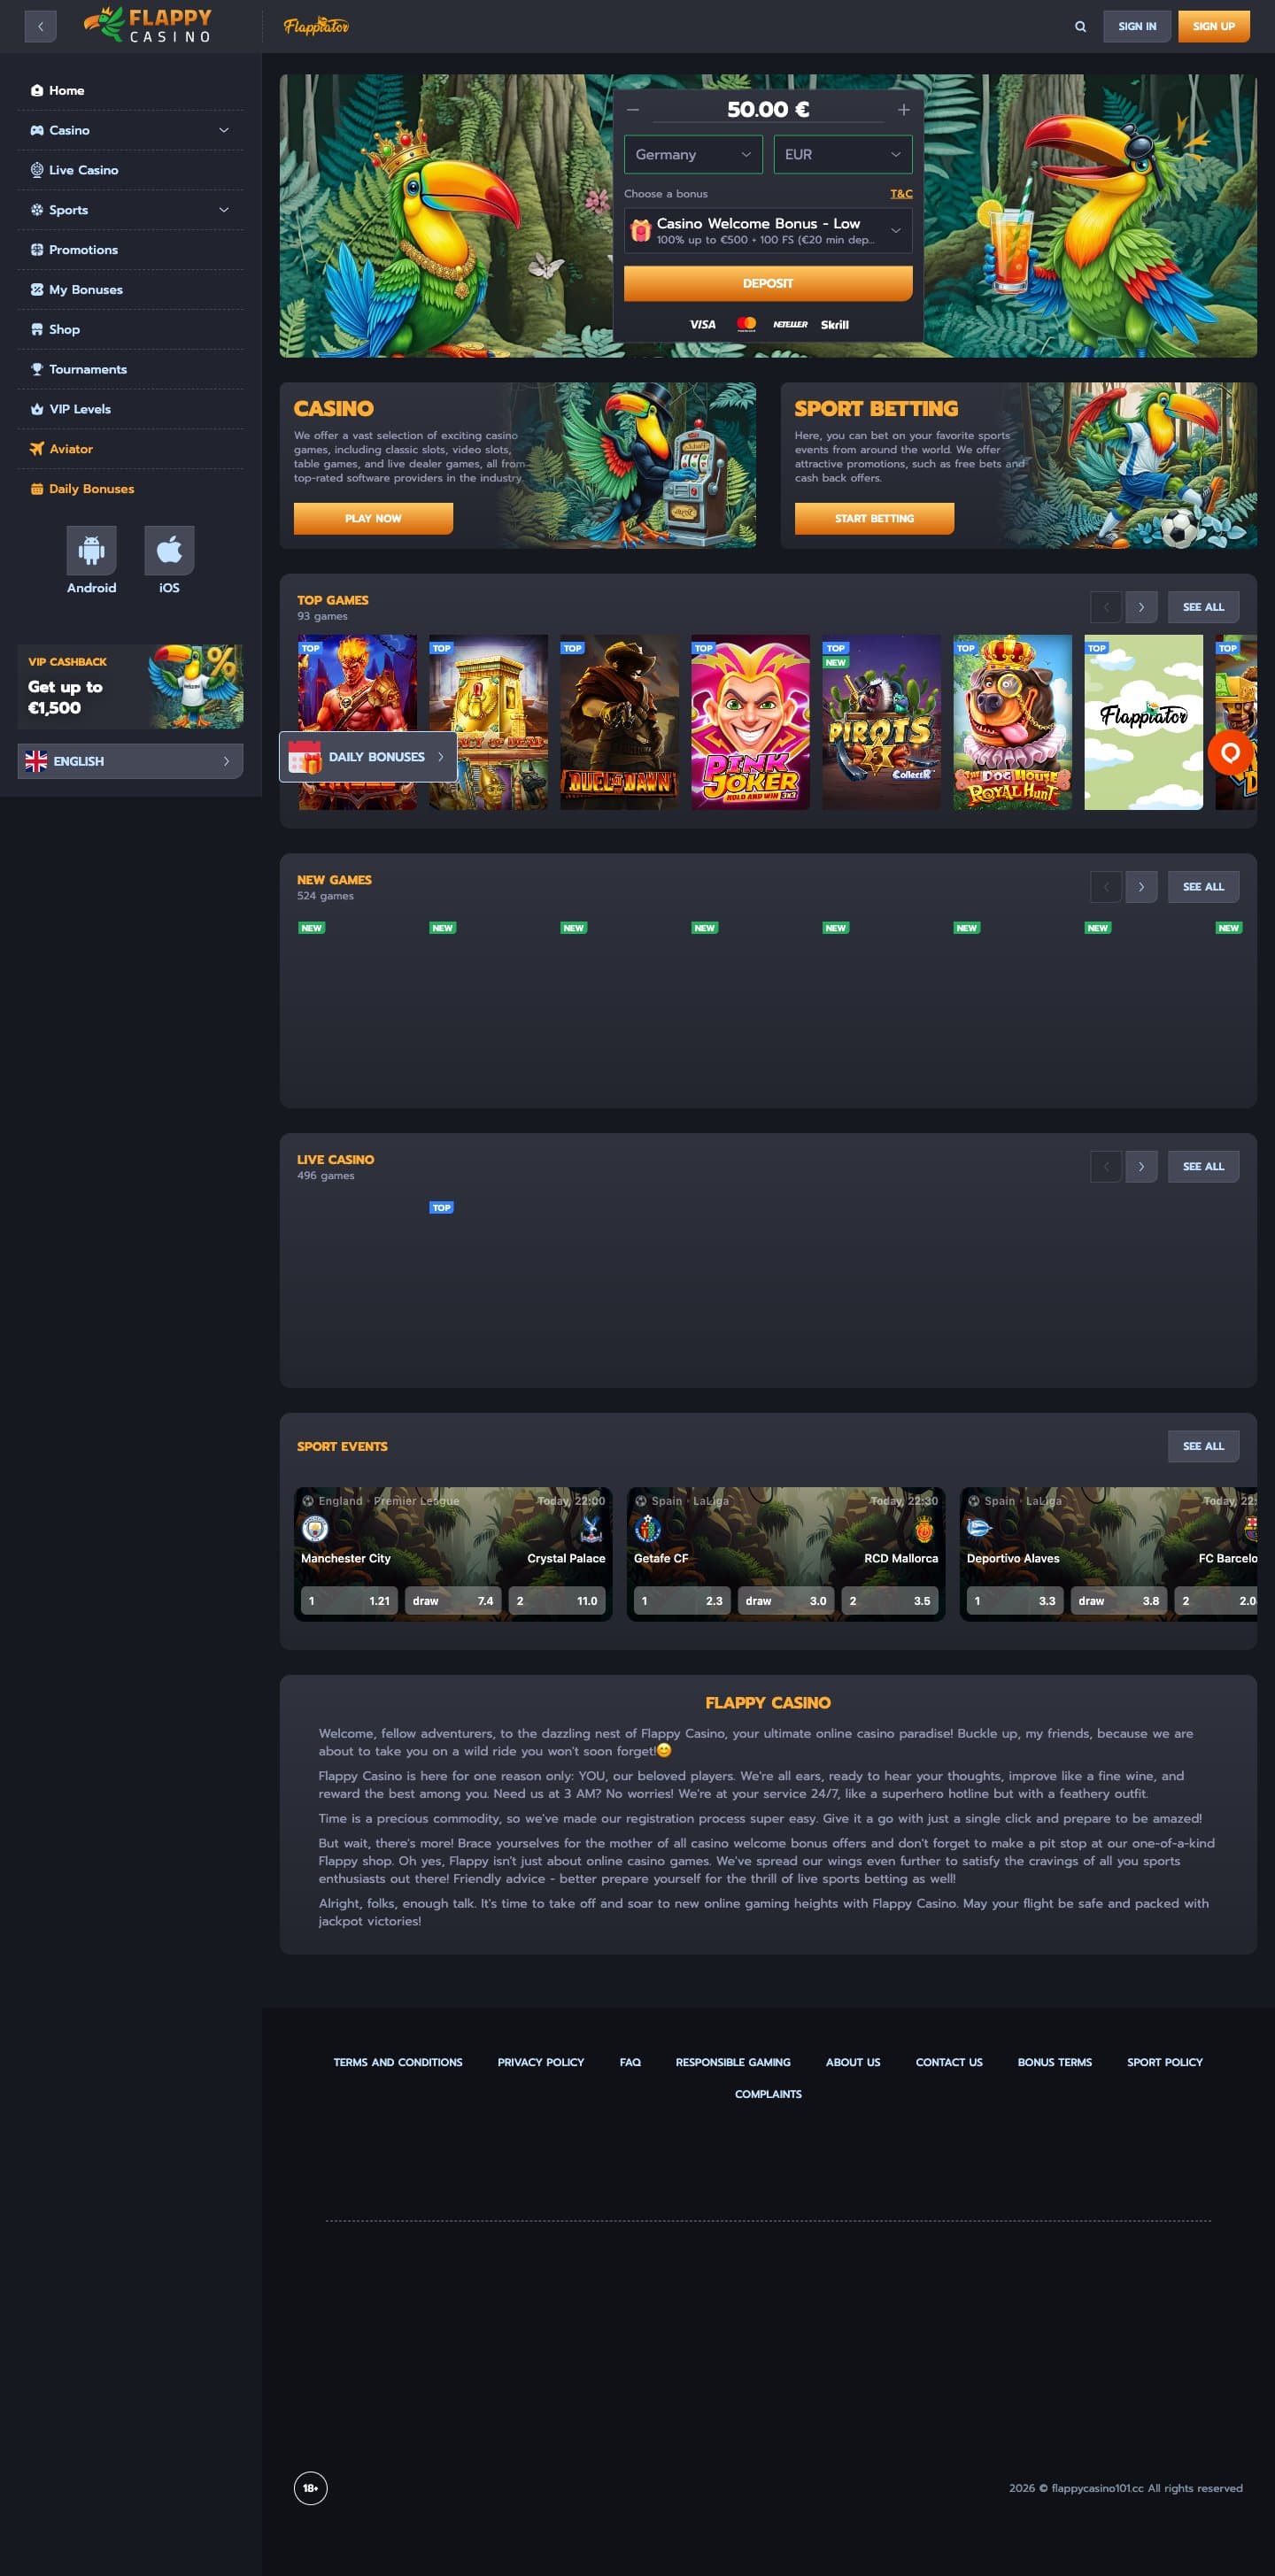Open the Flappiator link in header
The width and height of the screenshot is (1275, 2576).
click(x=316, y=26)
